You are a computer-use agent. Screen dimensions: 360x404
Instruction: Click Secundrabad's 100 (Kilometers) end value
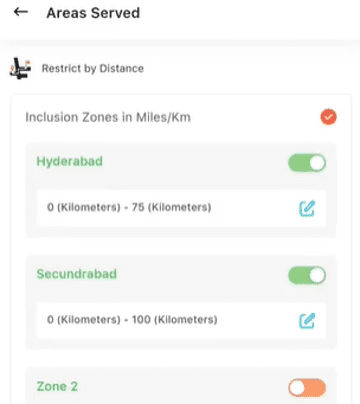pyautogui.click(x=175, y=320)
